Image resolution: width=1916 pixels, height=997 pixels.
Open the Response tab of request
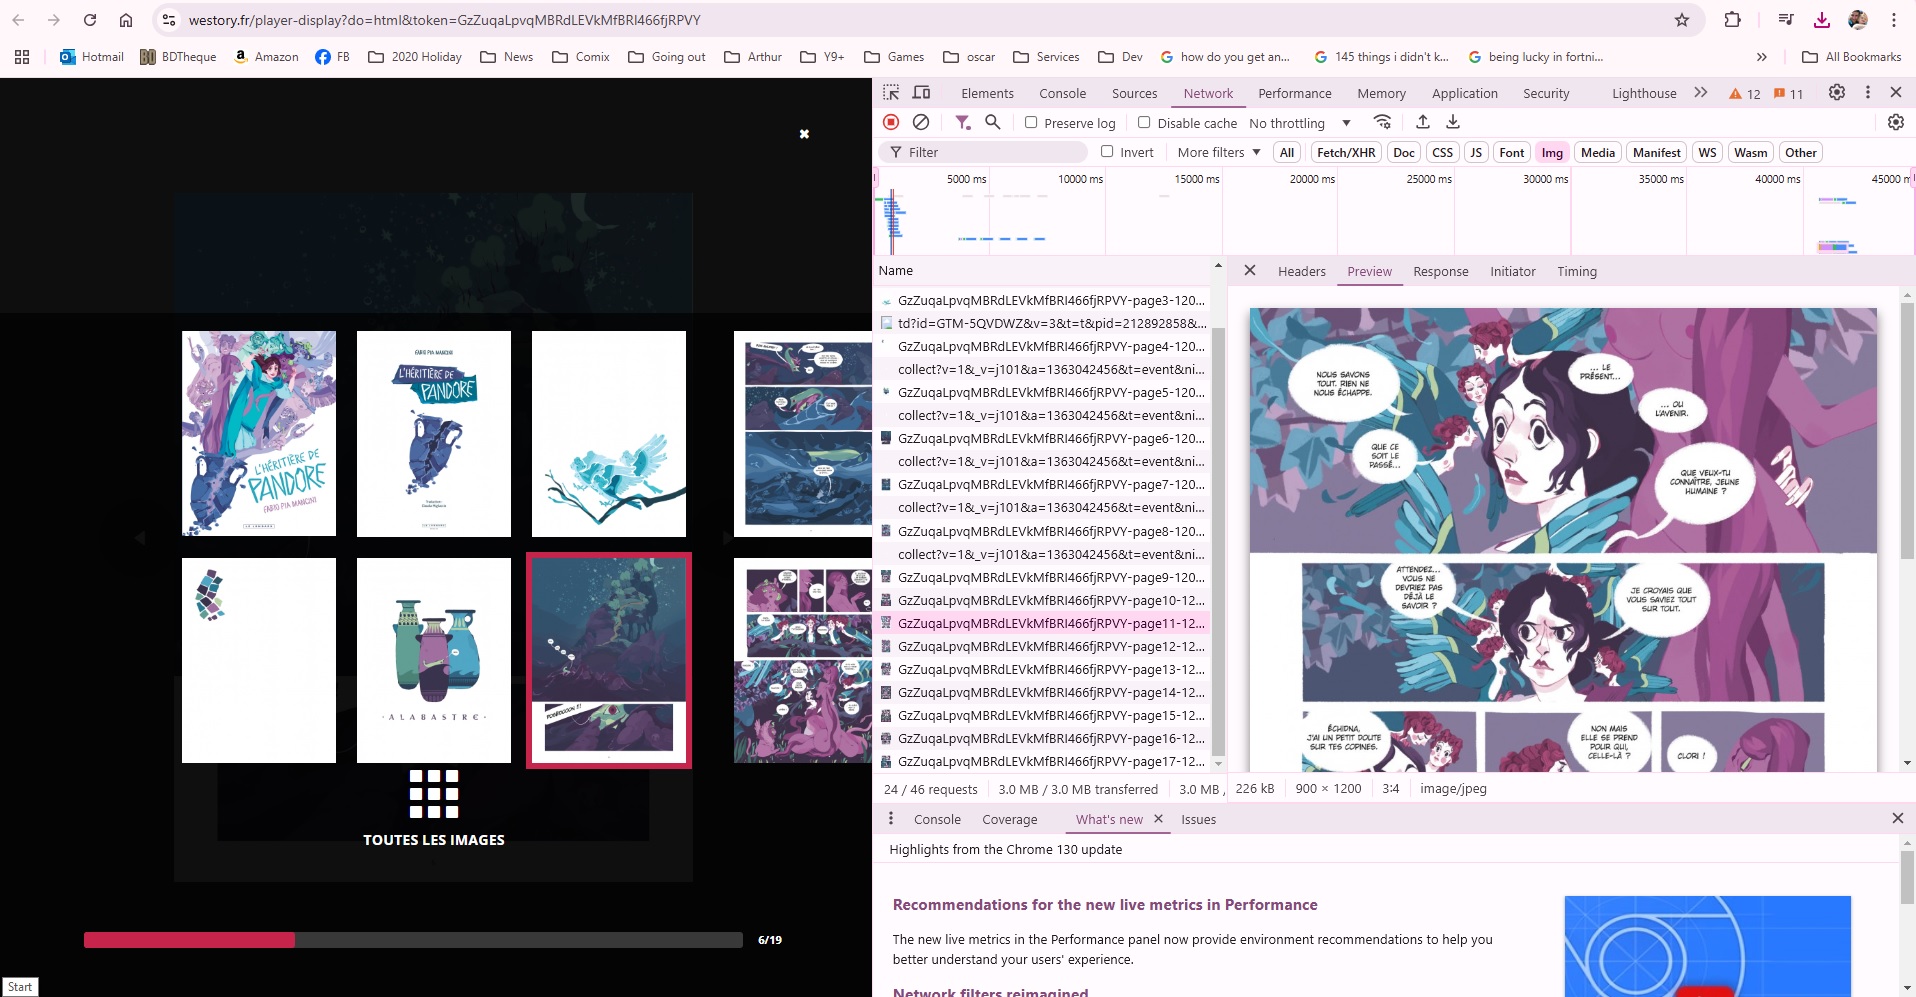1440,271
